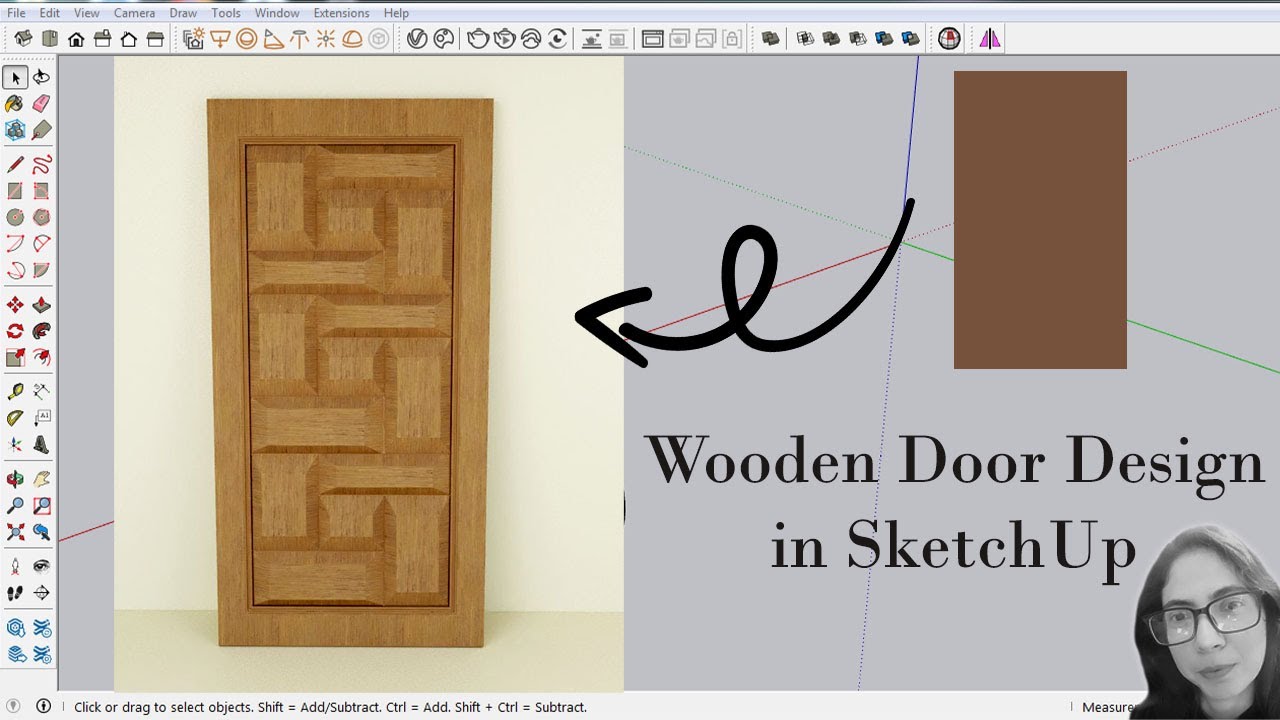Choose the Rotate tool
The height and width of the screenshot is (720, 1280).
pos(15,331)
